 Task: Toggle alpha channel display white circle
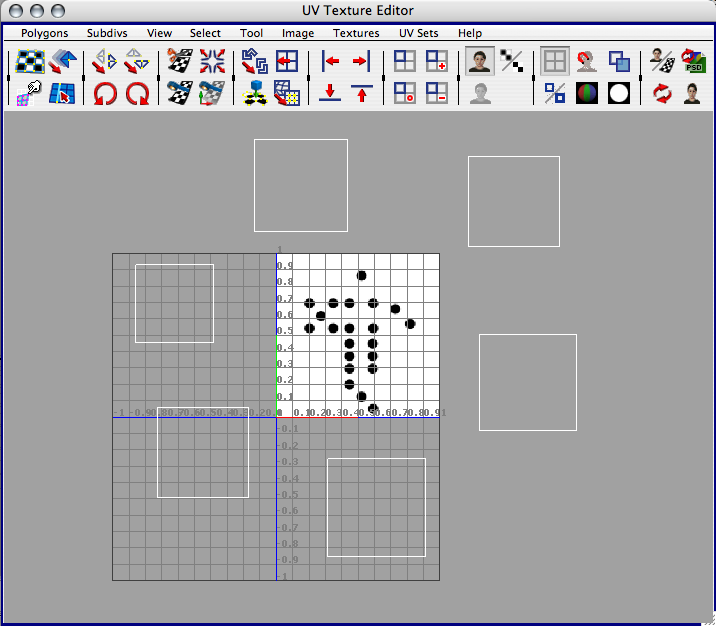coord(619,94)
